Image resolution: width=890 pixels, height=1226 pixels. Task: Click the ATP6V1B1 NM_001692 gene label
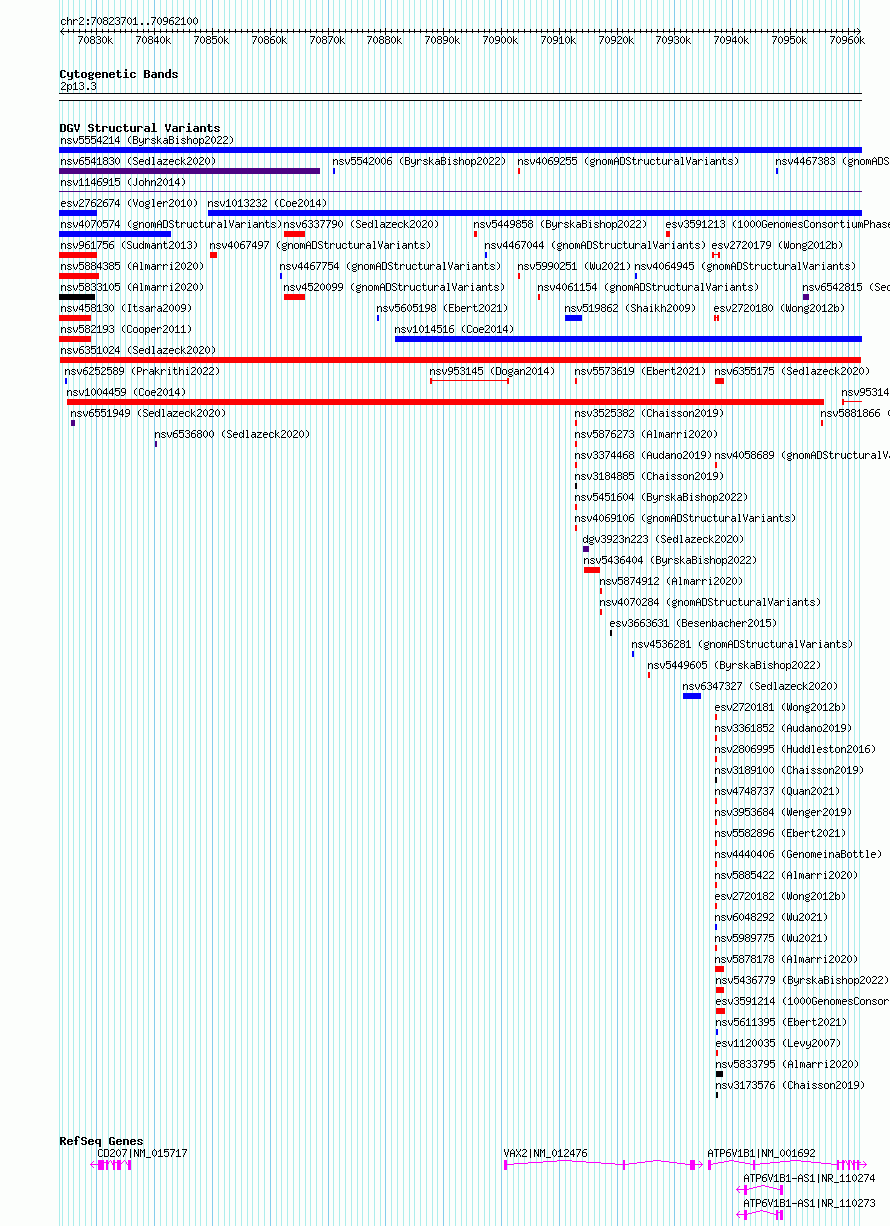(x=761, y=1154)
